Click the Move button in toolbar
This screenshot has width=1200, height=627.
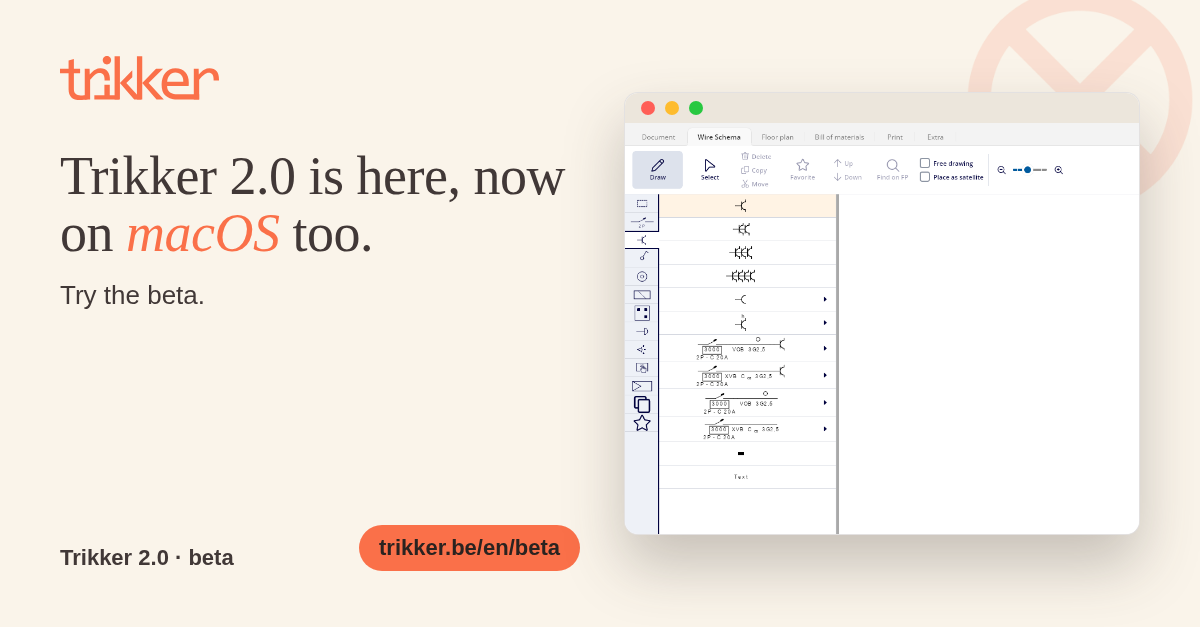[755, 184]
